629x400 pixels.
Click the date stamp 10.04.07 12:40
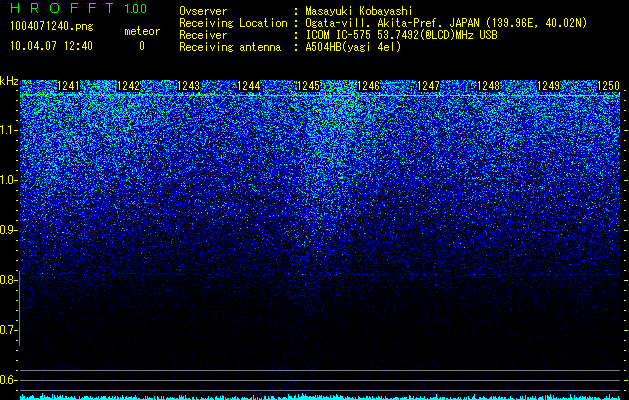click(51, 46)
